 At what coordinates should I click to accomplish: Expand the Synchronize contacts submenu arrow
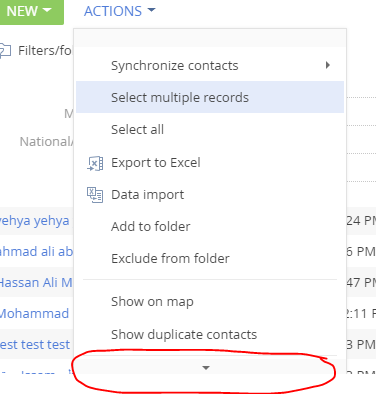(328, 65)
